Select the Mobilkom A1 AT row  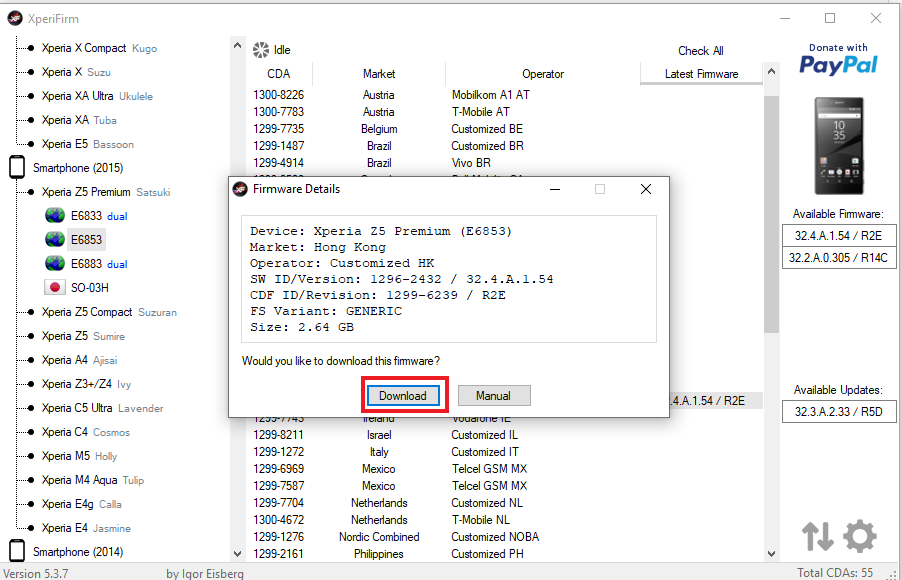coord(504,95)
